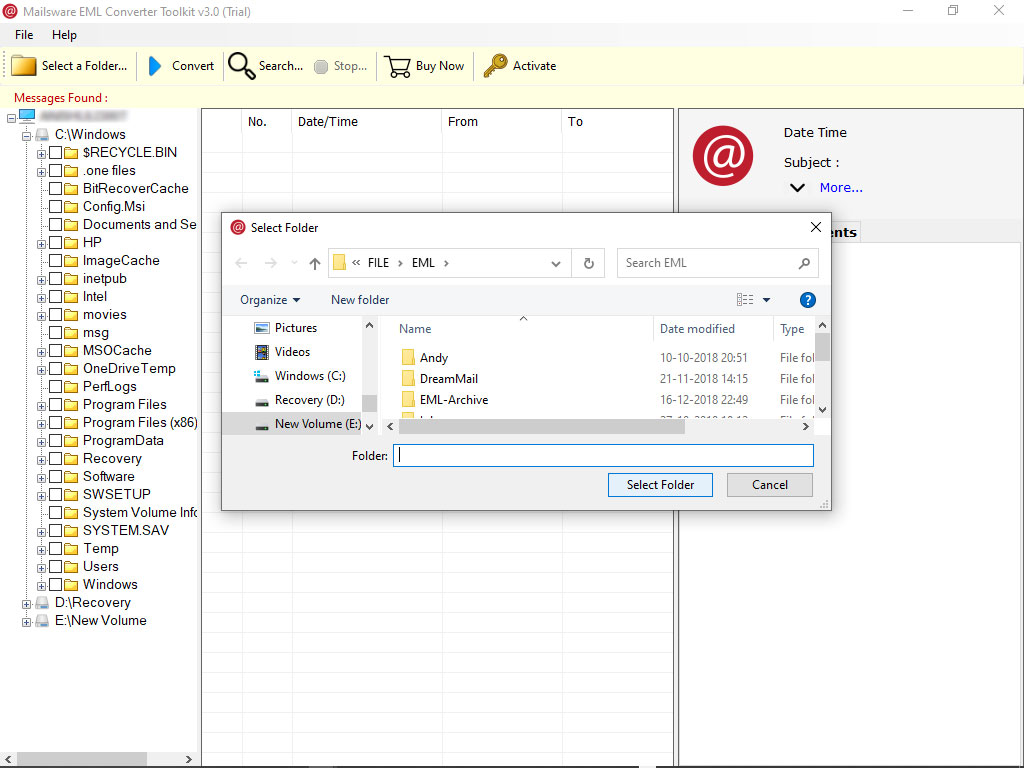Viewport: 1024px width, 768px height.
Task: Click the Select Folder button
Action: point(660,485)
